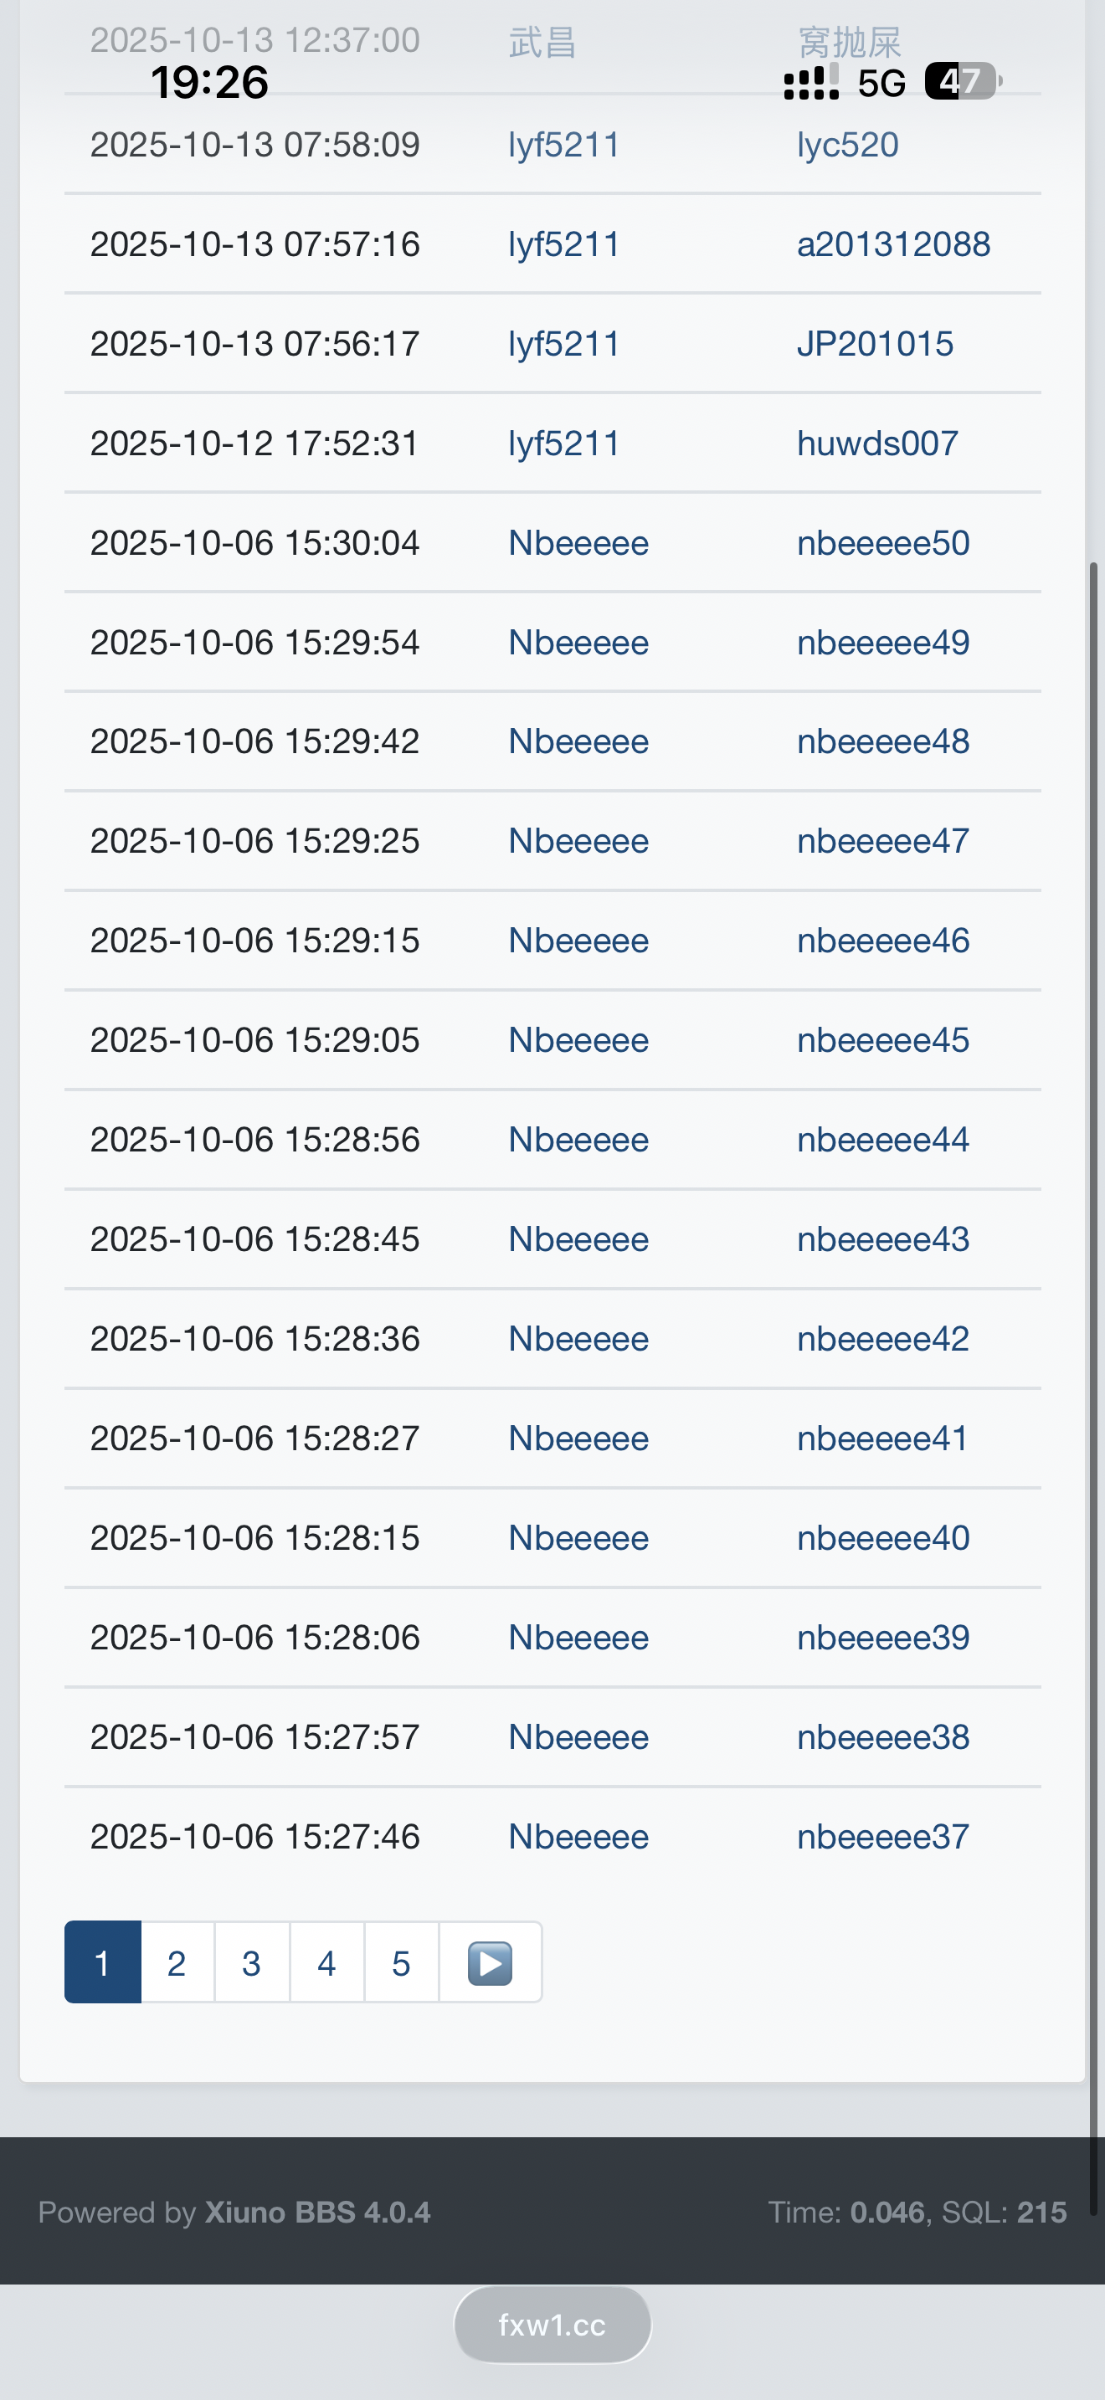Click nbeeeee37 username link
1105x2400 pixels.
pyautogui.click(x=883, y=1837)
